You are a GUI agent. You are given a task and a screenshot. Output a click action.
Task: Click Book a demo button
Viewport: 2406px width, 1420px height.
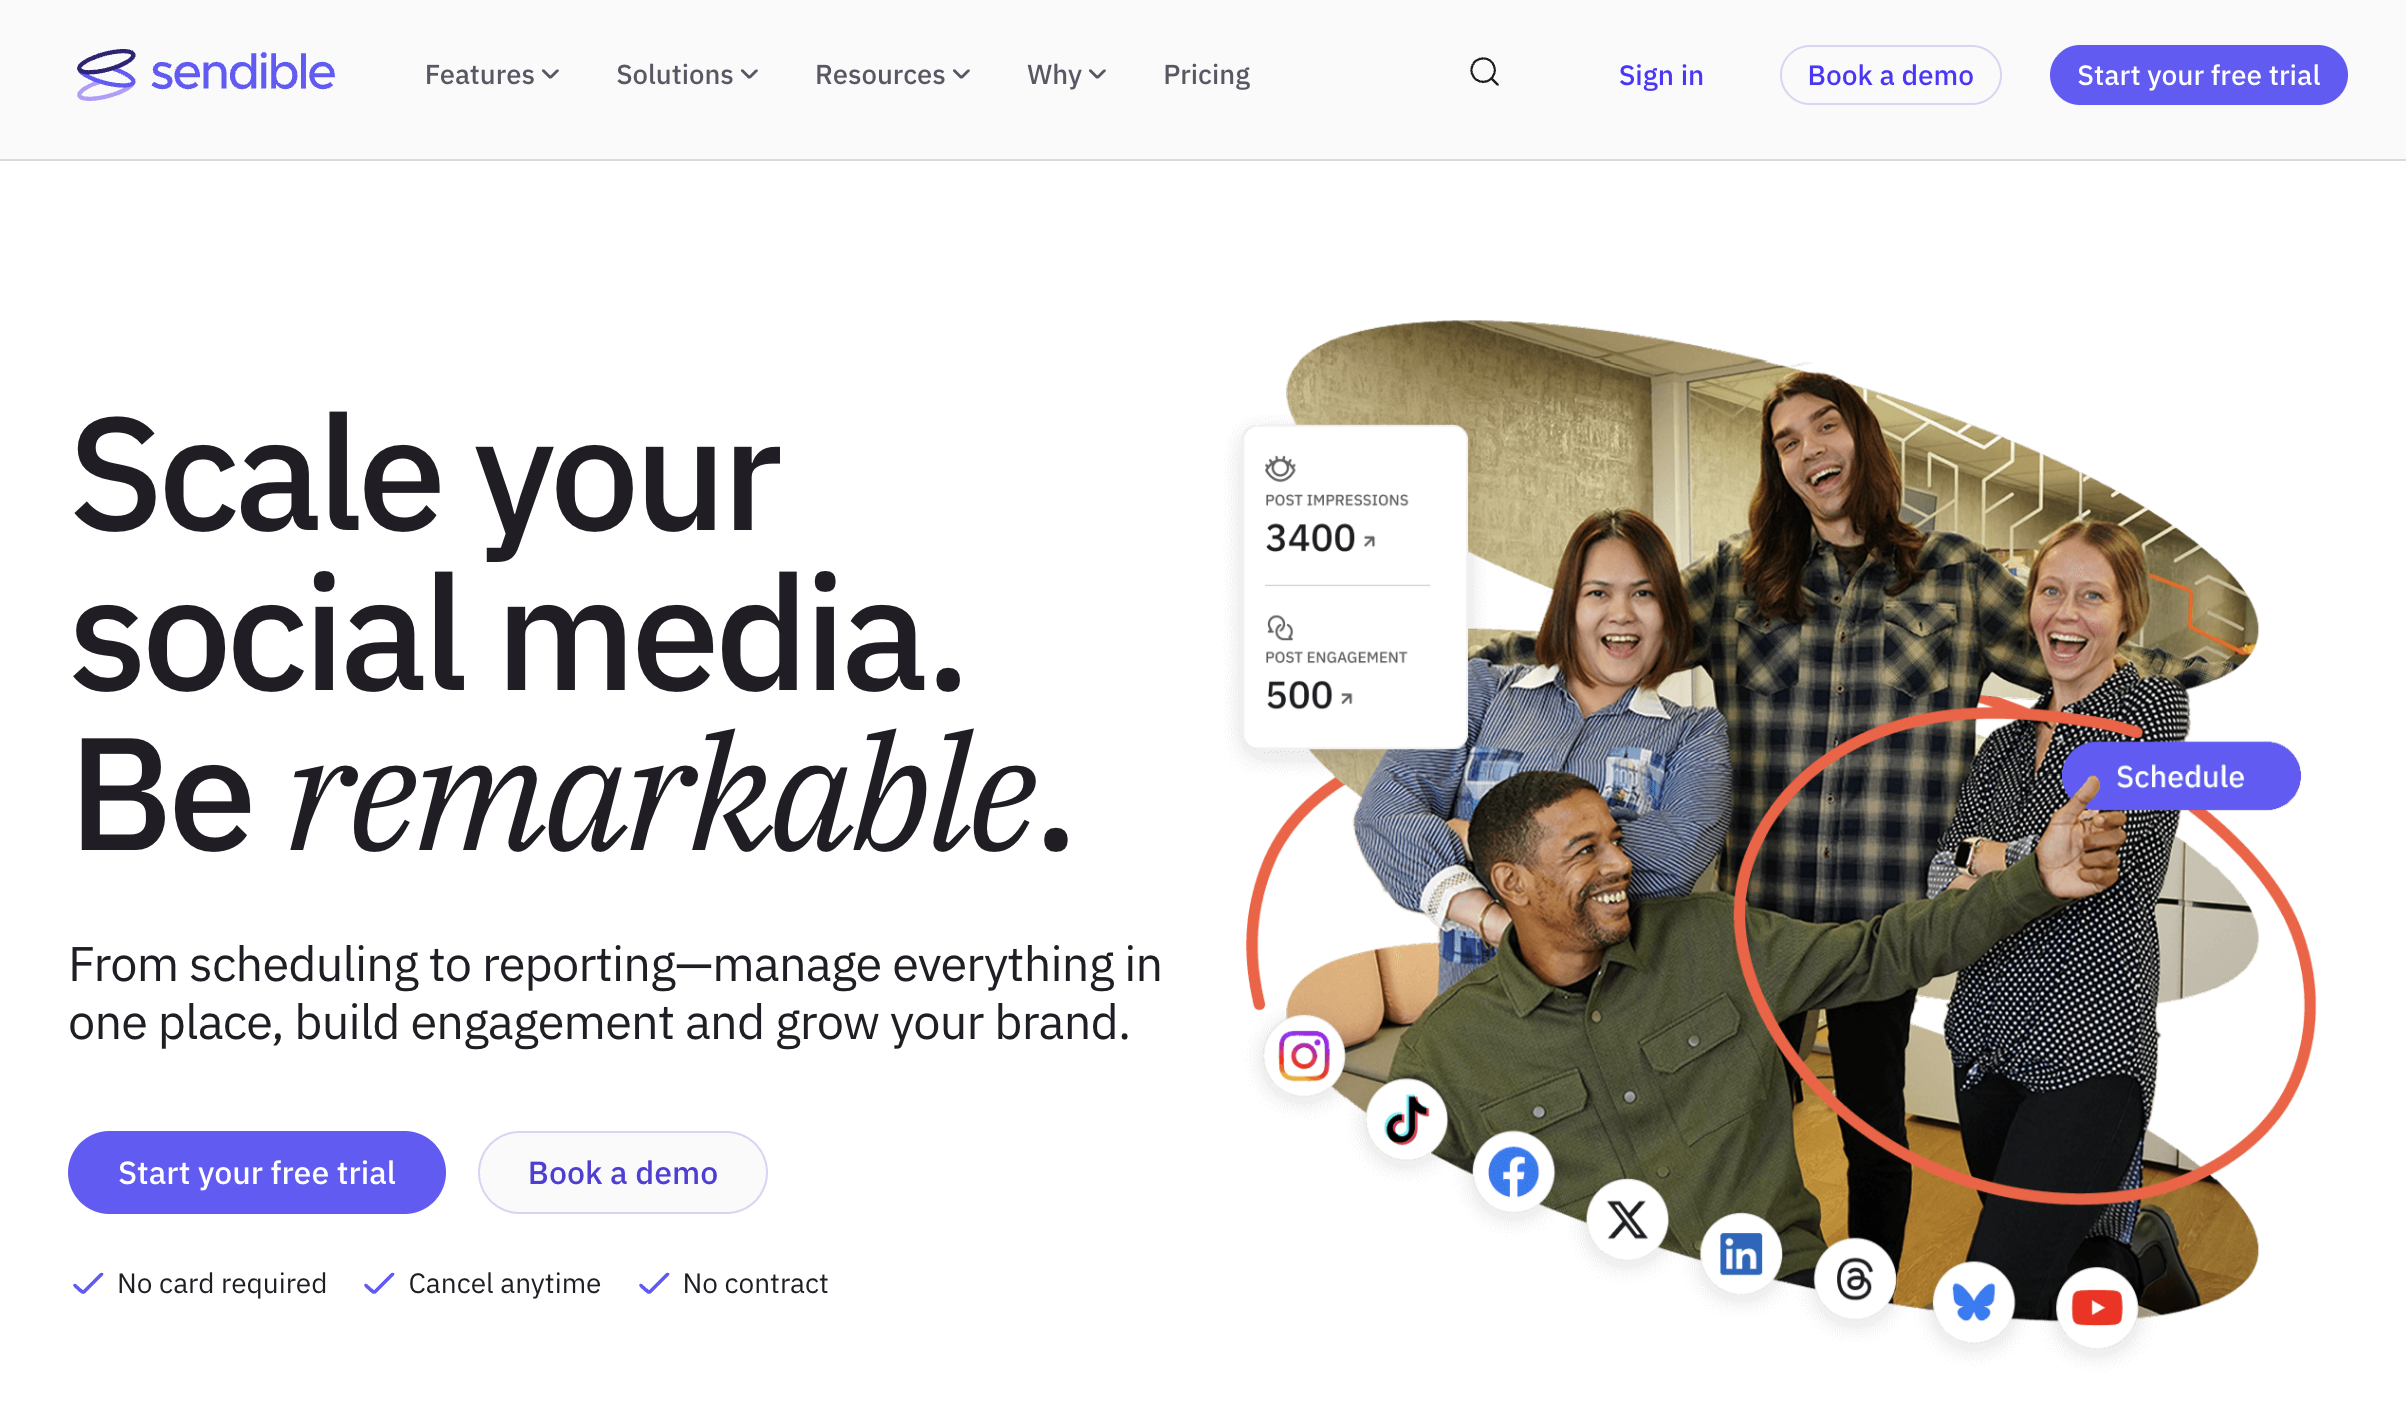[622, 1172]
